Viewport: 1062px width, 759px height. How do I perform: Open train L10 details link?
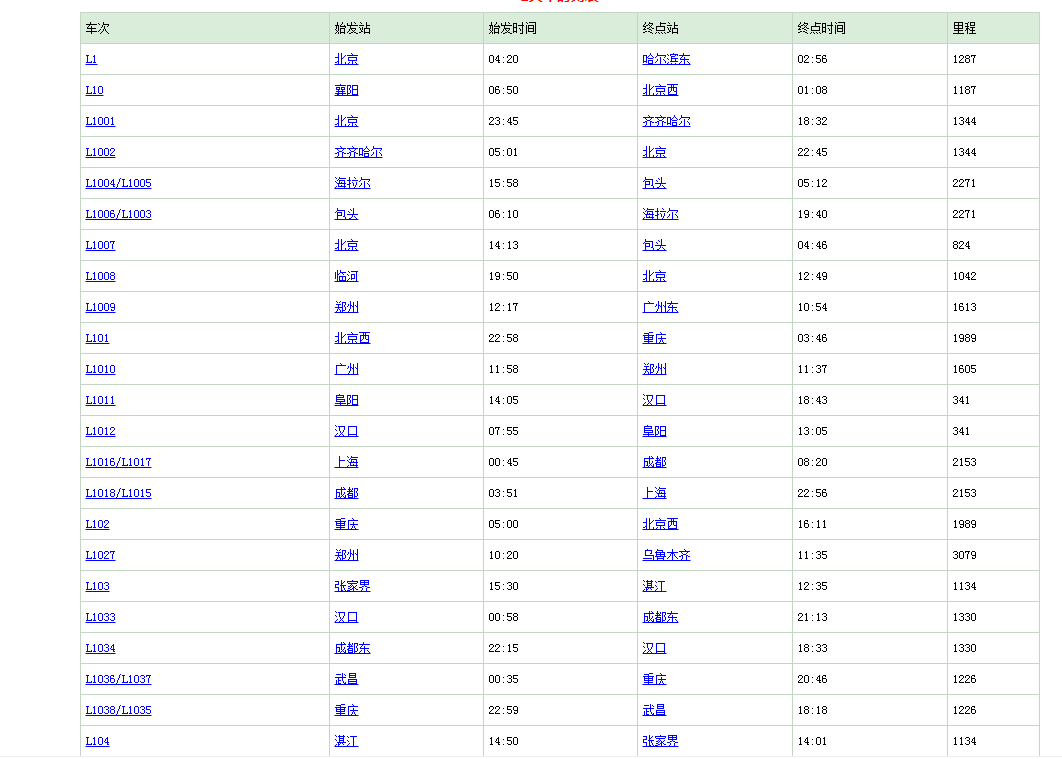tap(94, 90)
